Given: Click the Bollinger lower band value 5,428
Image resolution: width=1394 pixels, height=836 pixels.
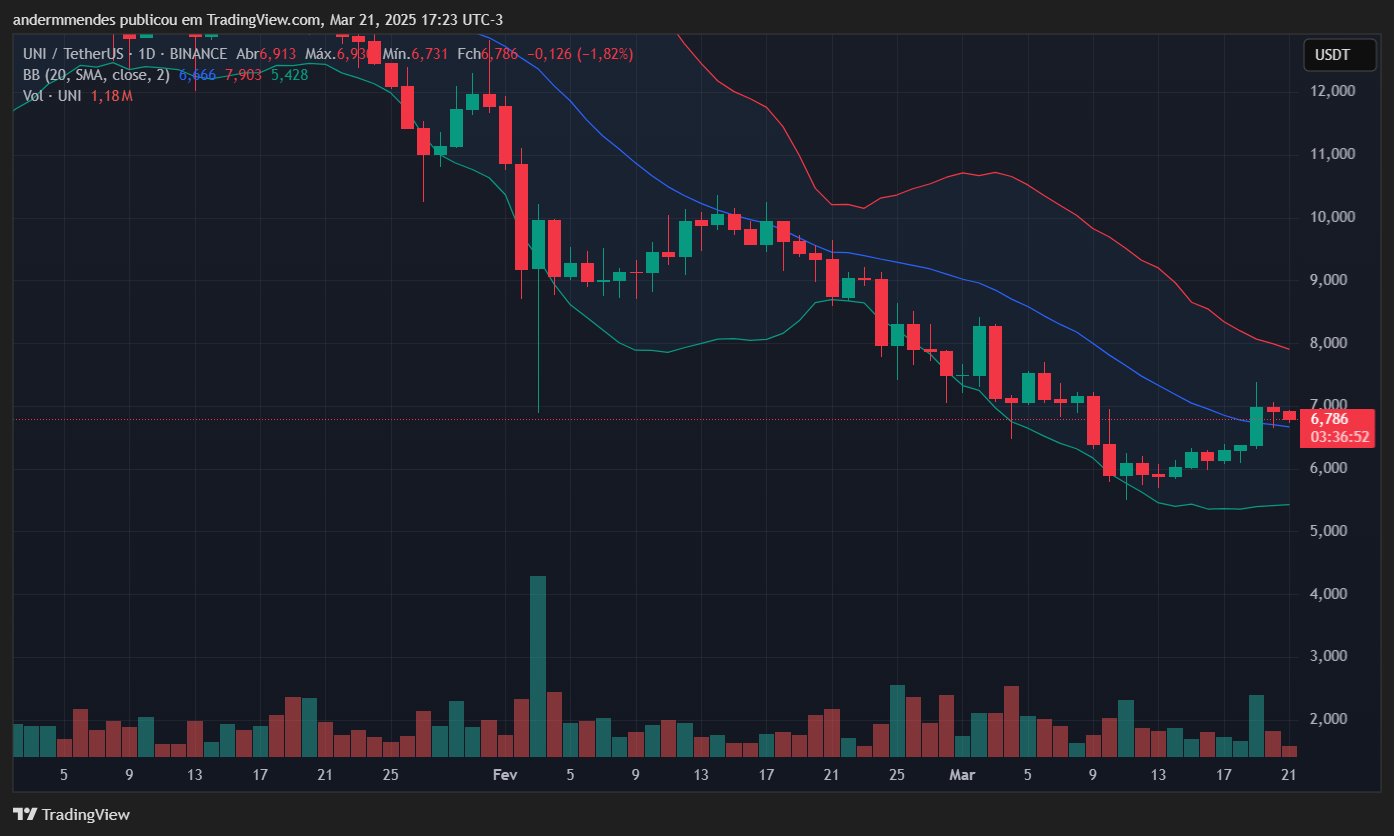Looking at the screenshot, I should click(288, 75).
